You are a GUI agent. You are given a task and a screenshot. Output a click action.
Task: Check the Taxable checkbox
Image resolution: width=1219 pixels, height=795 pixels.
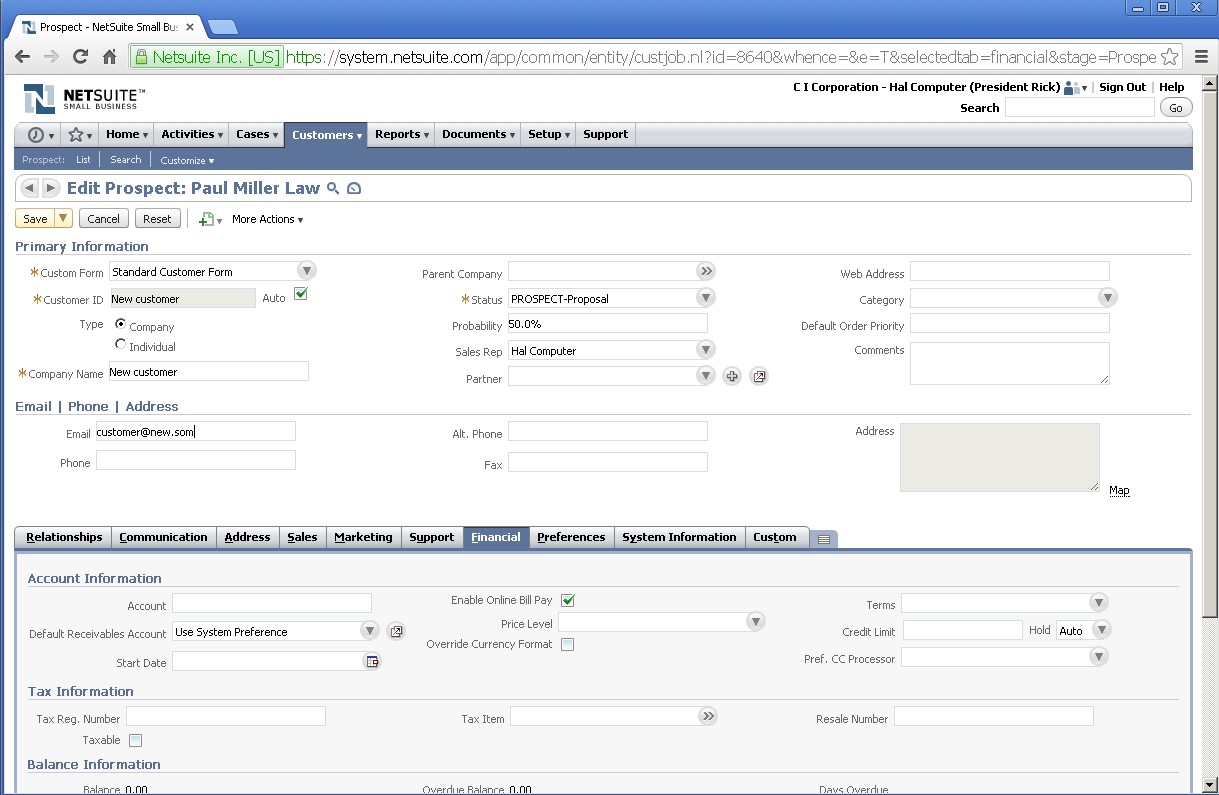136,740
